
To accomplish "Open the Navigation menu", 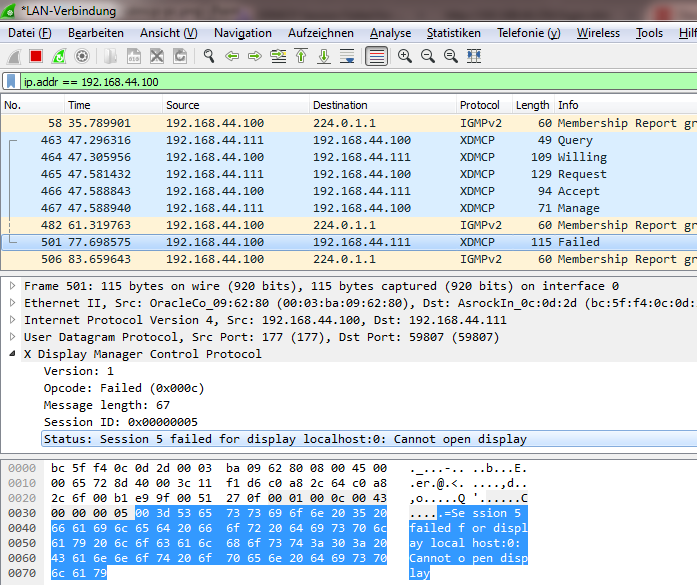I will (243, 33).
